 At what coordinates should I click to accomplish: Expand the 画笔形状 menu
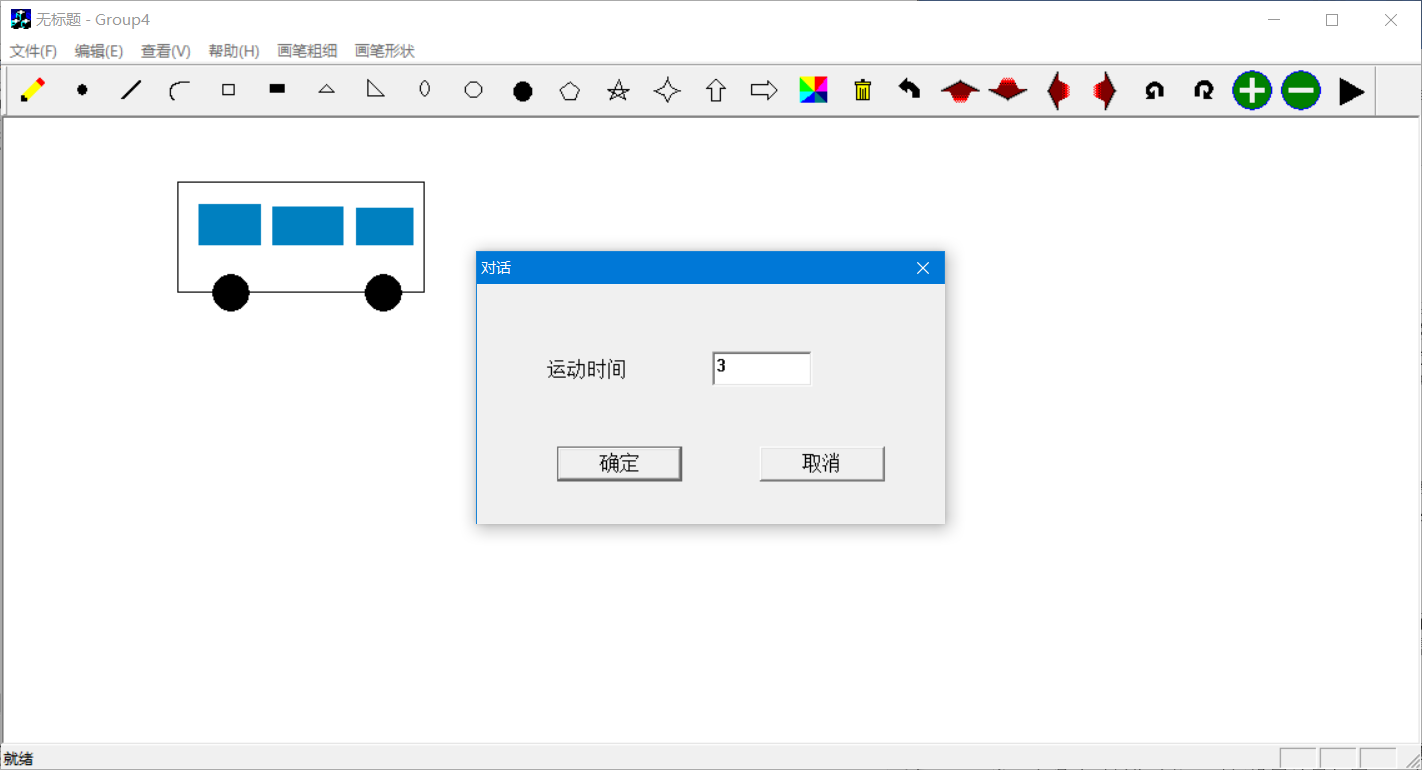point(384,51)
